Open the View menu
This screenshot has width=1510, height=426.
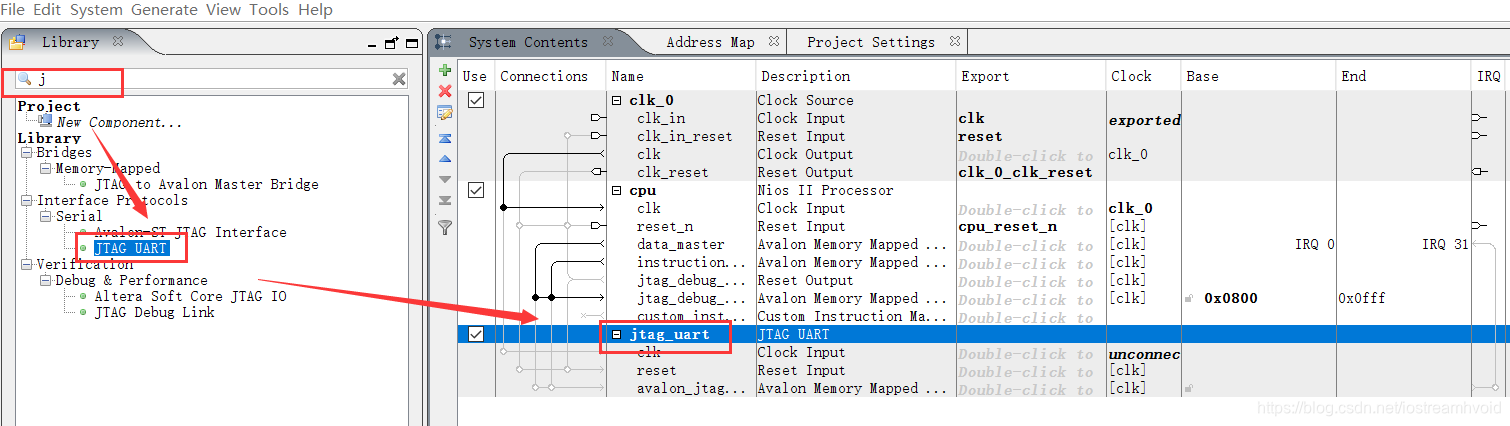point(223,10)
